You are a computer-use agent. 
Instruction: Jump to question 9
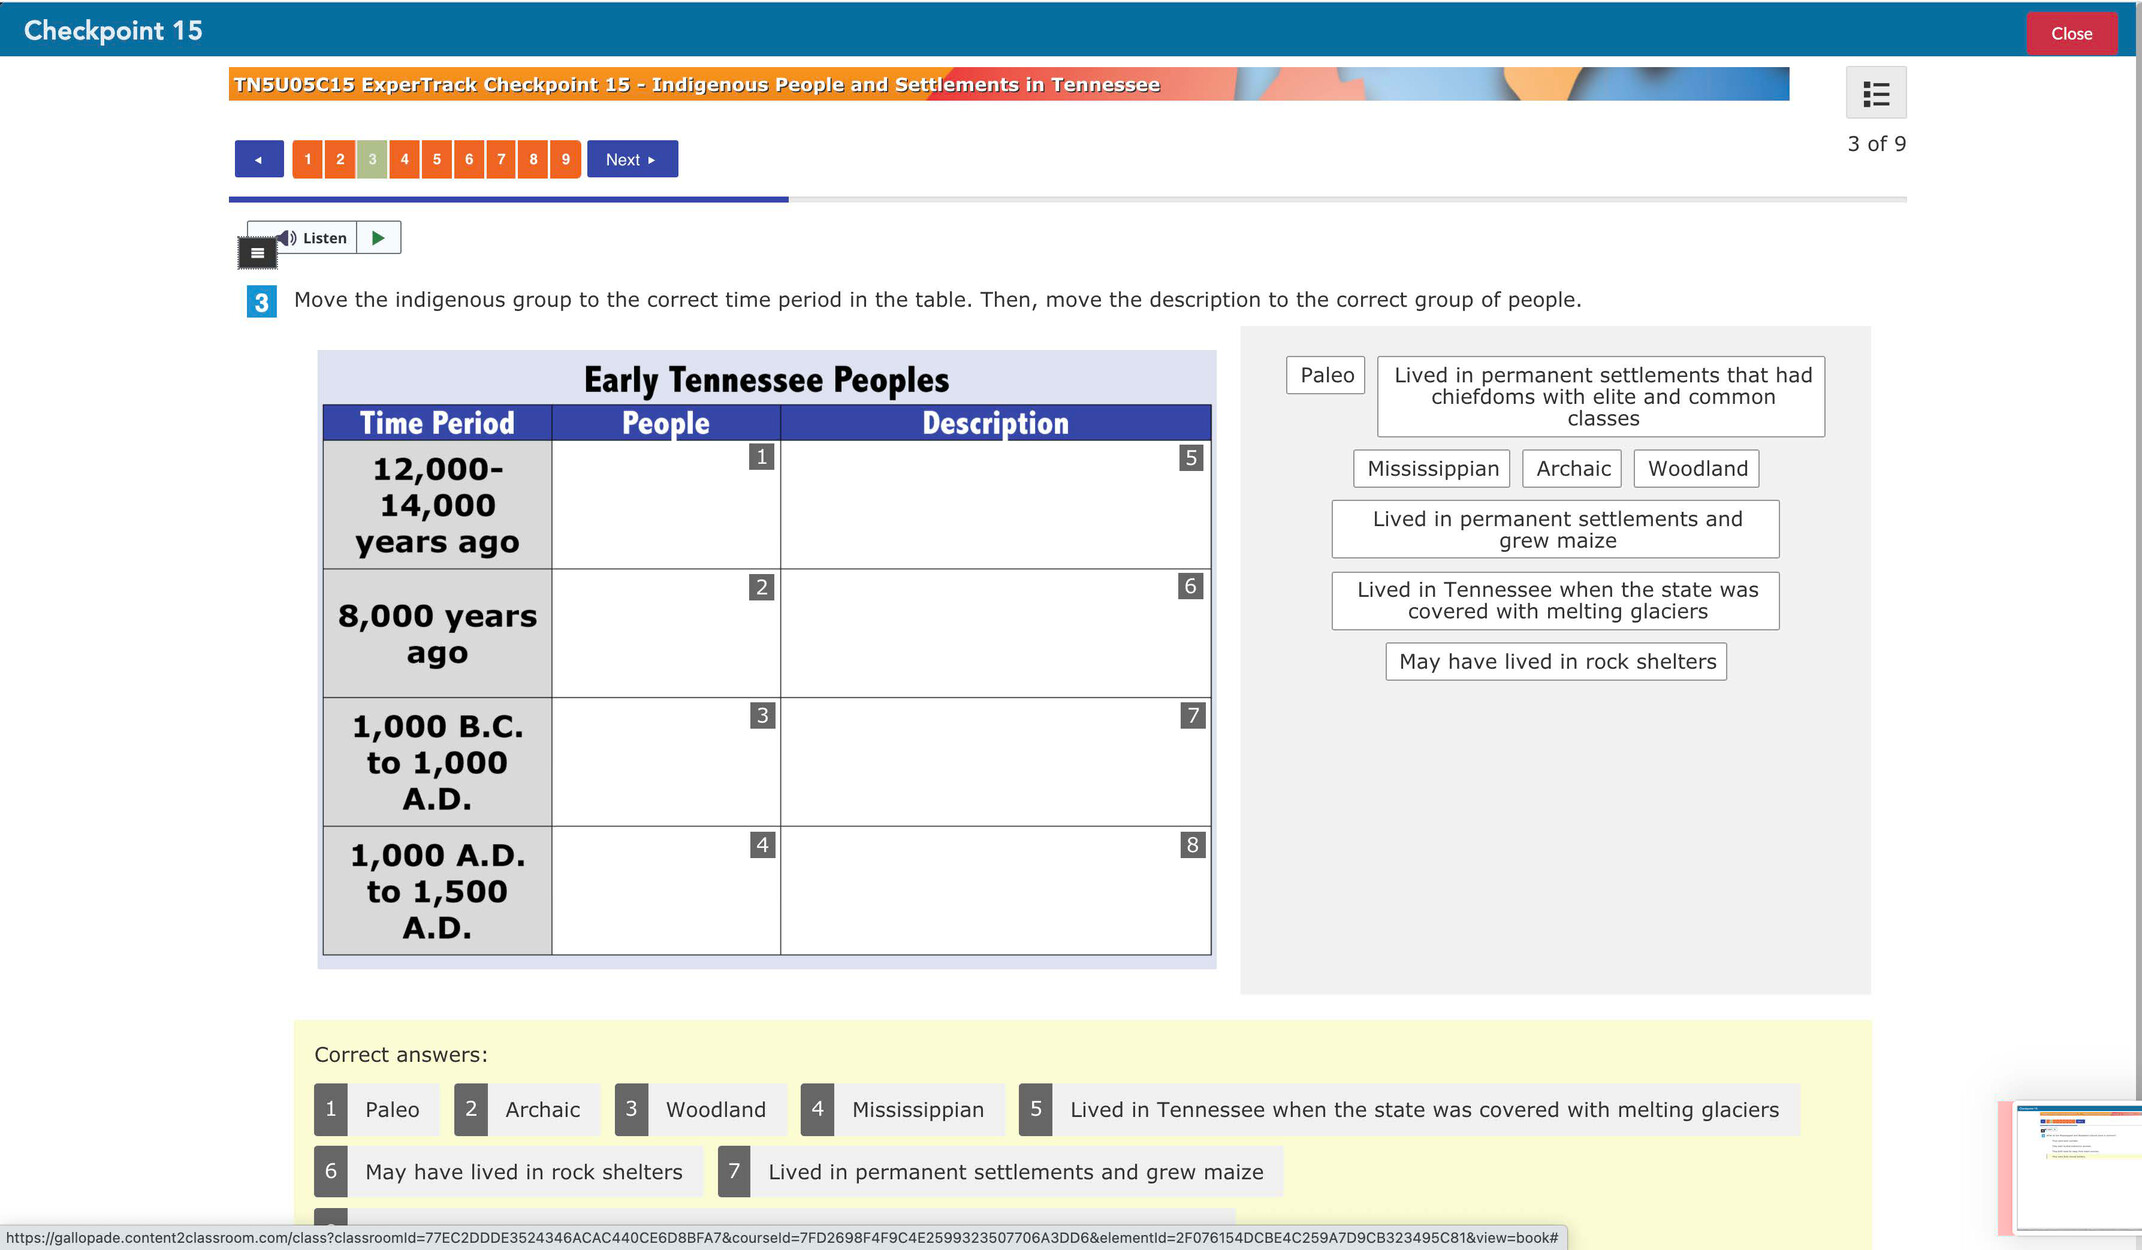click(565, 160)
